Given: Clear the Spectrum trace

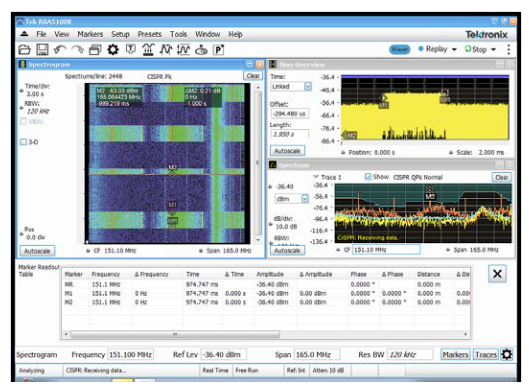Looking at the screenshot, I should tap(502, 177).
